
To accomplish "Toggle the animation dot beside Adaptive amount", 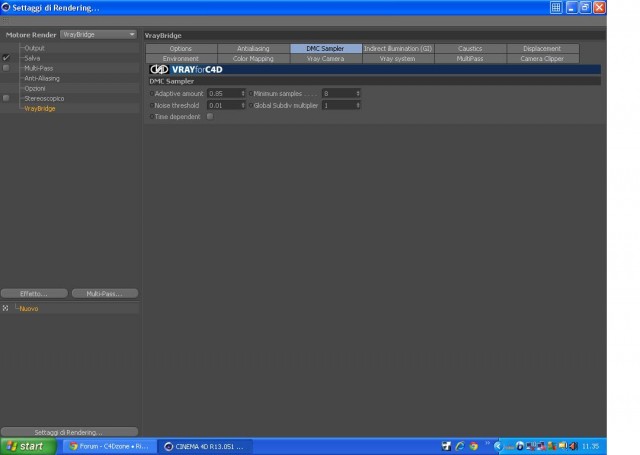I will [x=151, y=93].
